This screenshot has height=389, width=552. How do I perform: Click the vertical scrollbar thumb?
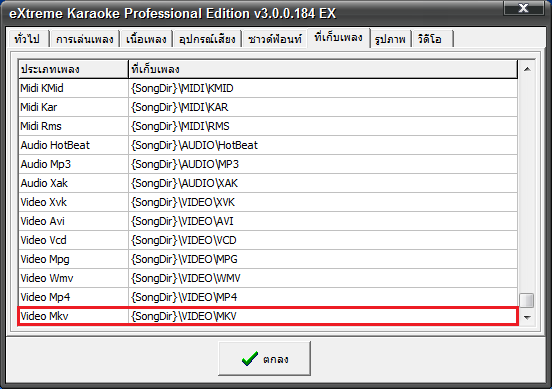(527, 300)
